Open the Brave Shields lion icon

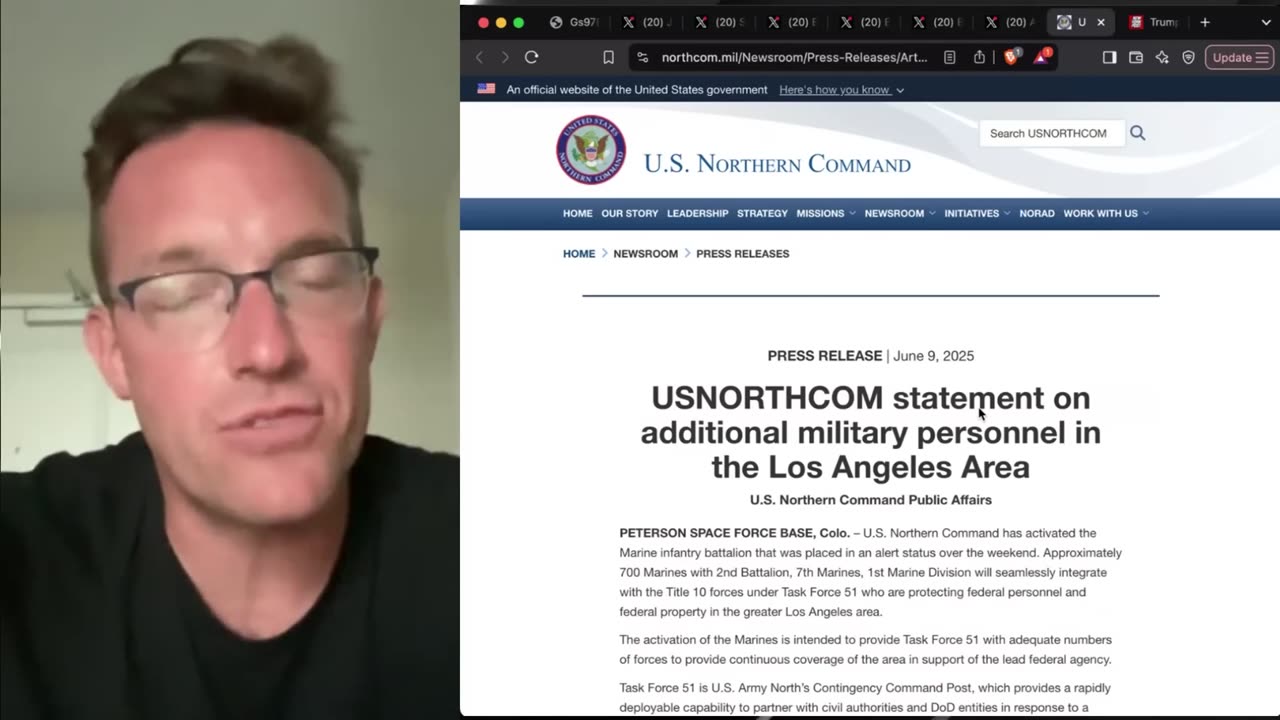1011,57
